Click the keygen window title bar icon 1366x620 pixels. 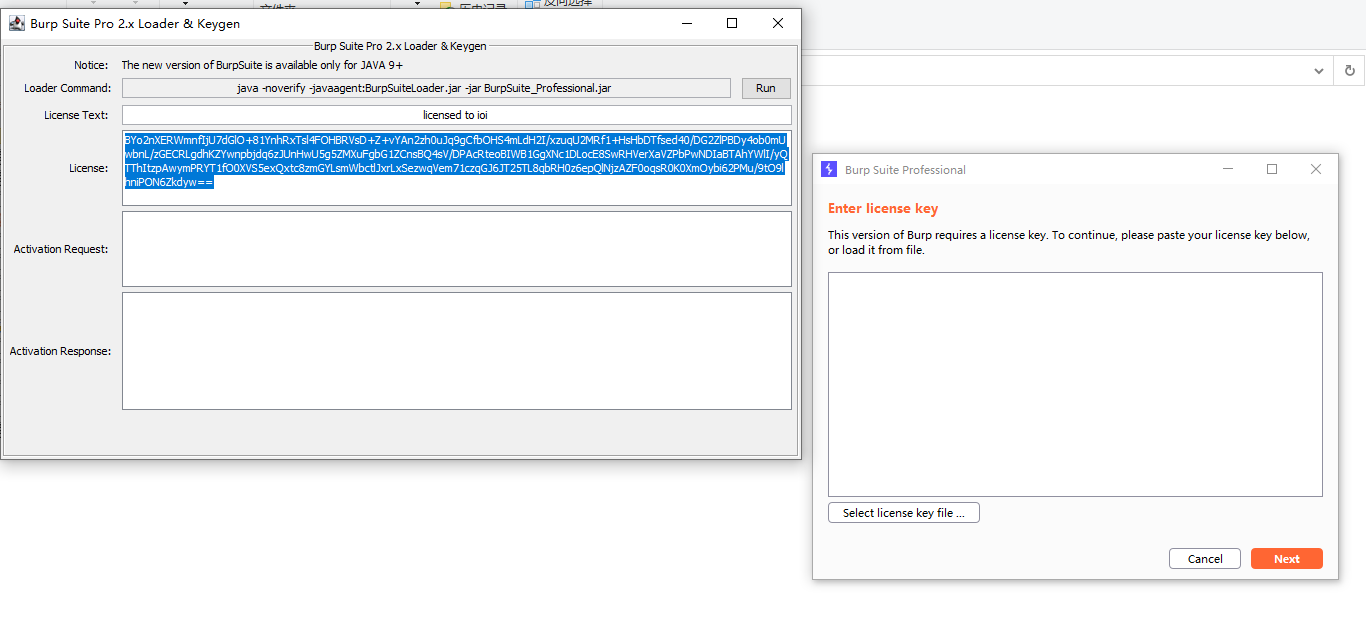(16, 23)
